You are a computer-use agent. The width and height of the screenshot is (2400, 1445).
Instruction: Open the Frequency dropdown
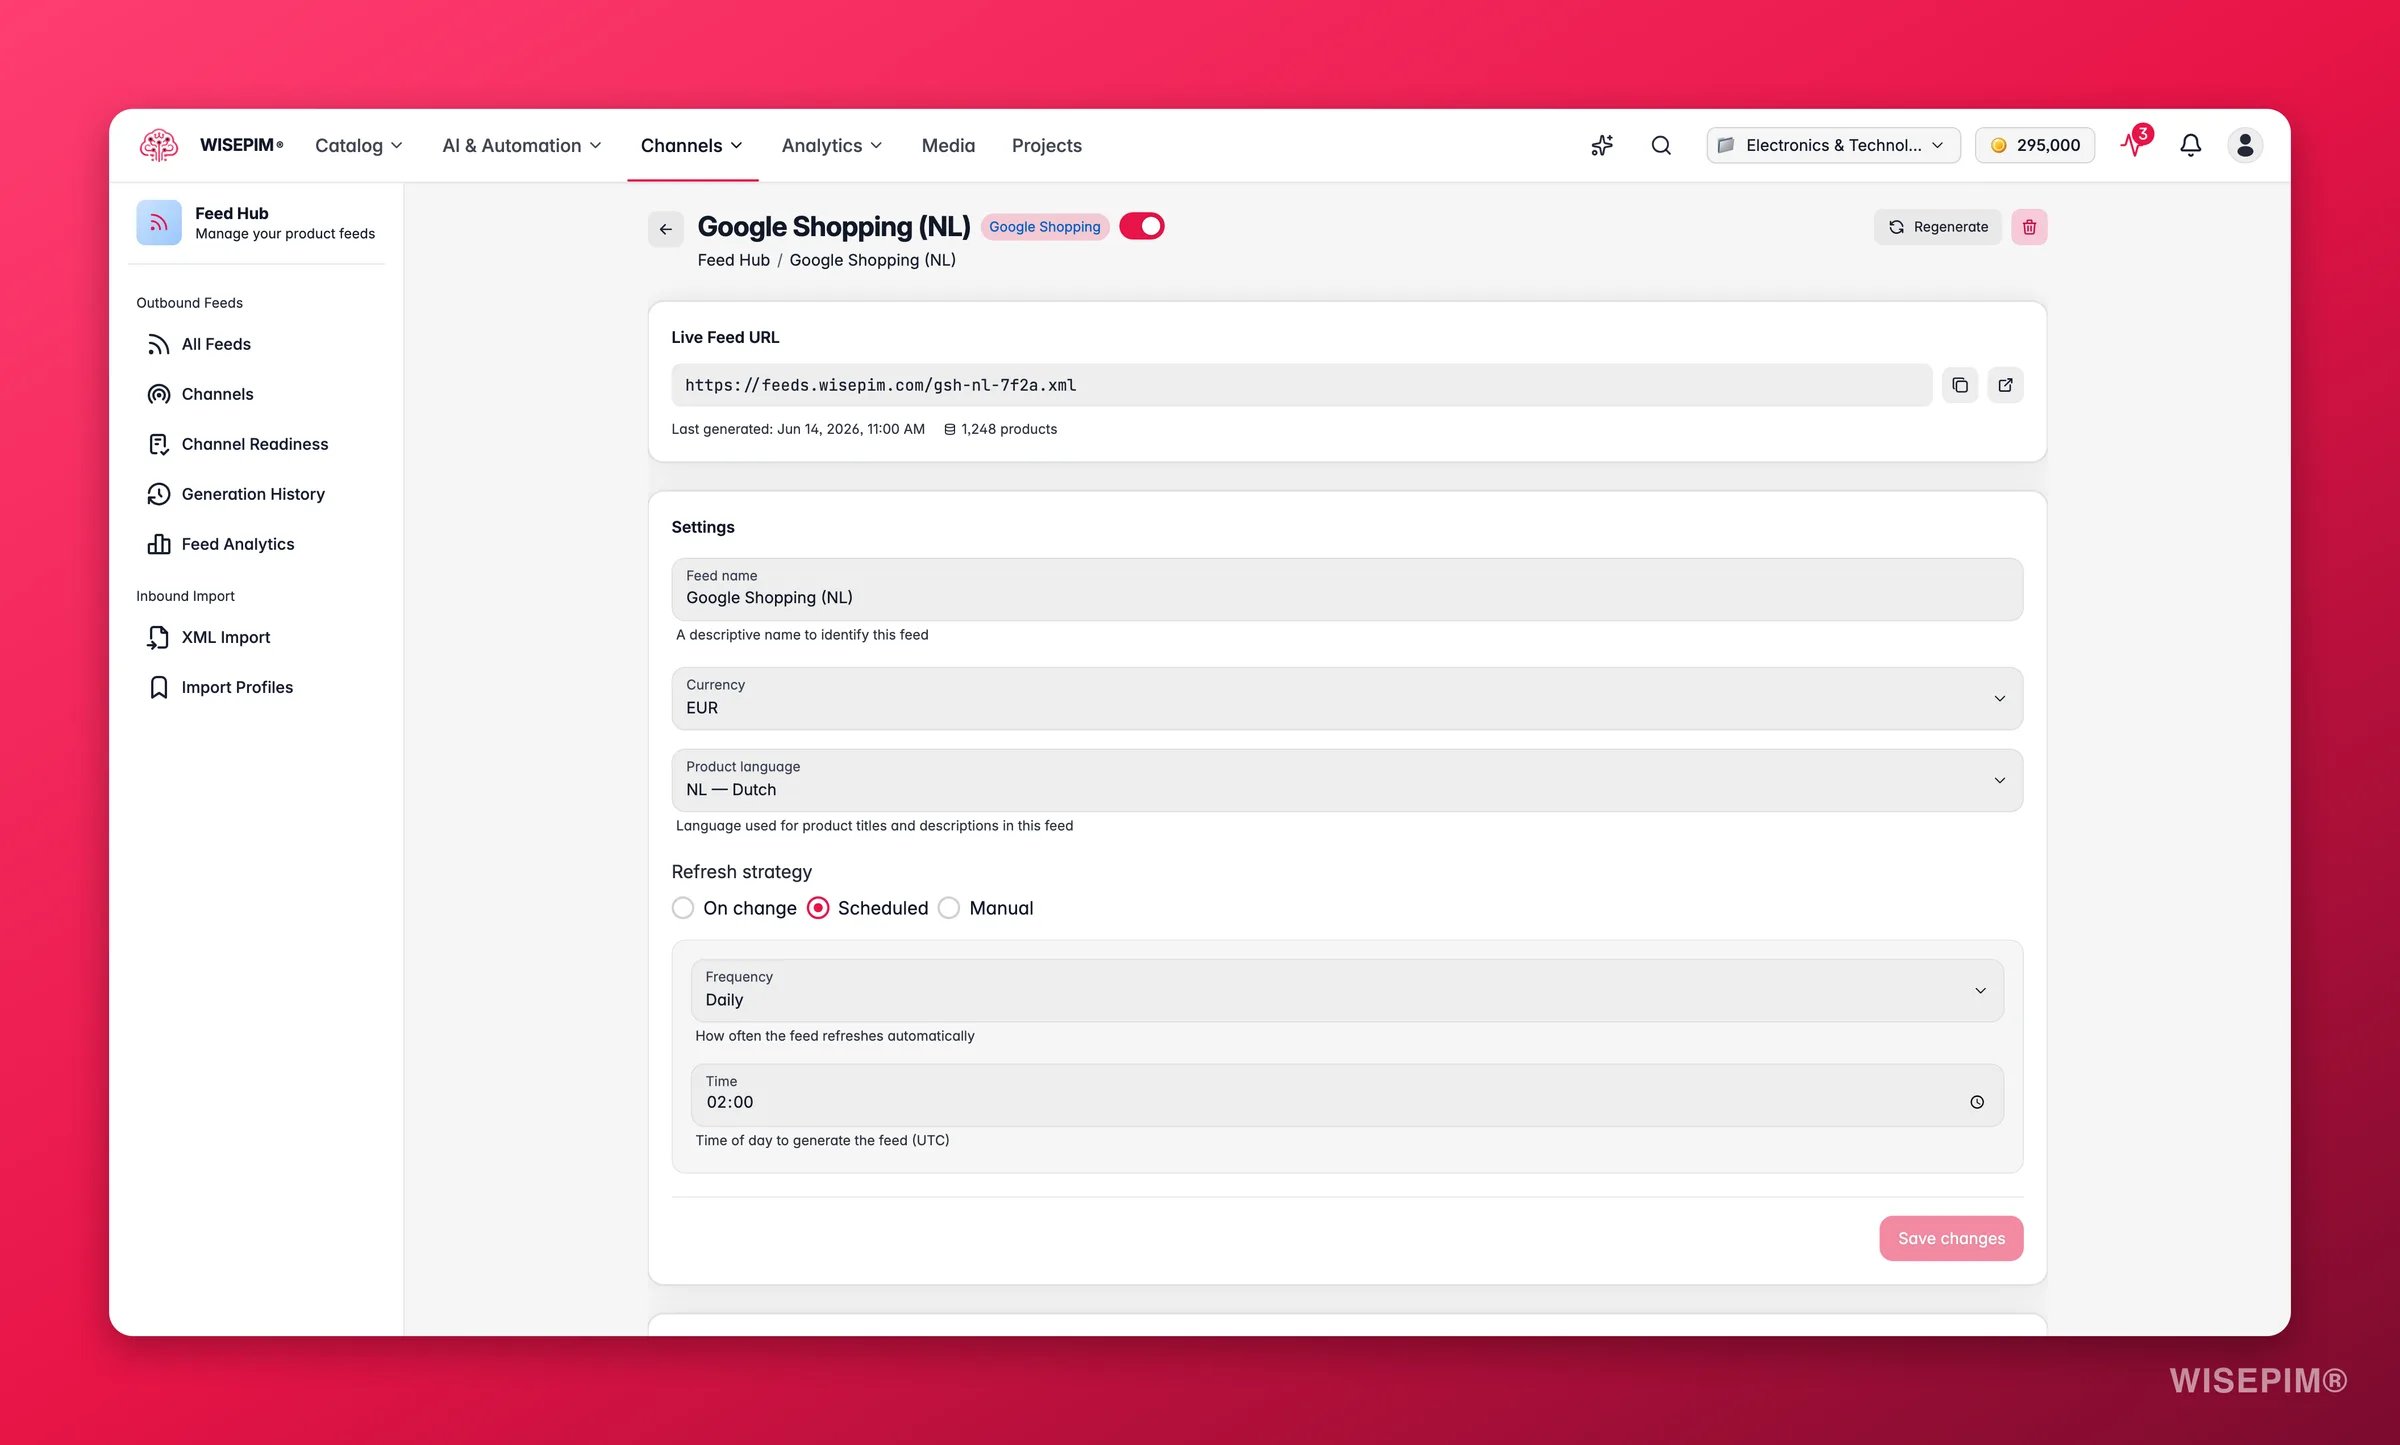(x=1347, y=990)
